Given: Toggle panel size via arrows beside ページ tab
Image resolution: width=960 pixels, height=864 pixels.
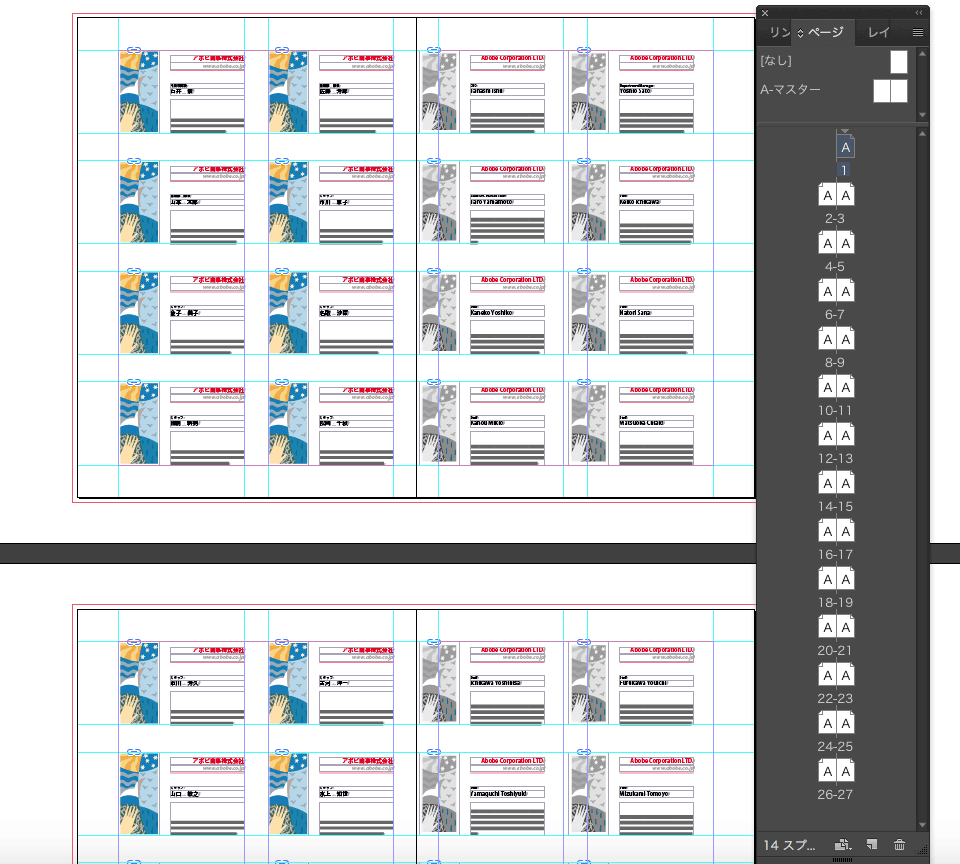Looking at the screenshot, I should [800, 33].
